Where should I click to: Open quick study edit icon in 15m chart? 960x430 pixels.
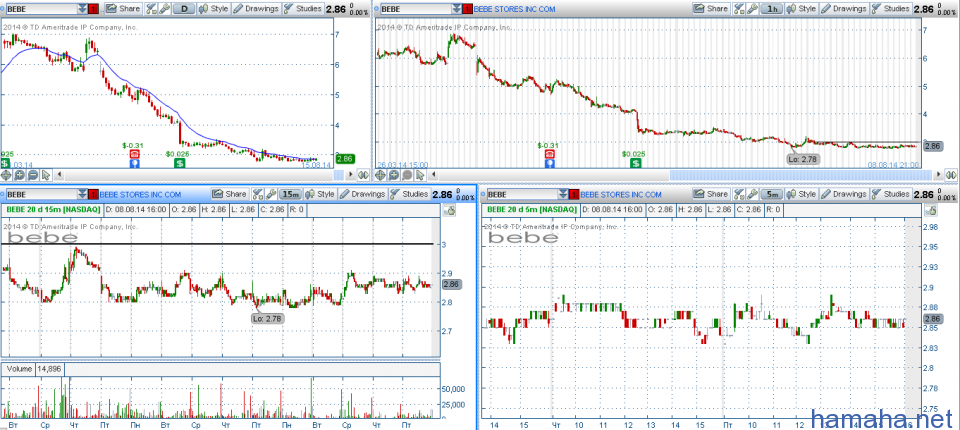258,194
